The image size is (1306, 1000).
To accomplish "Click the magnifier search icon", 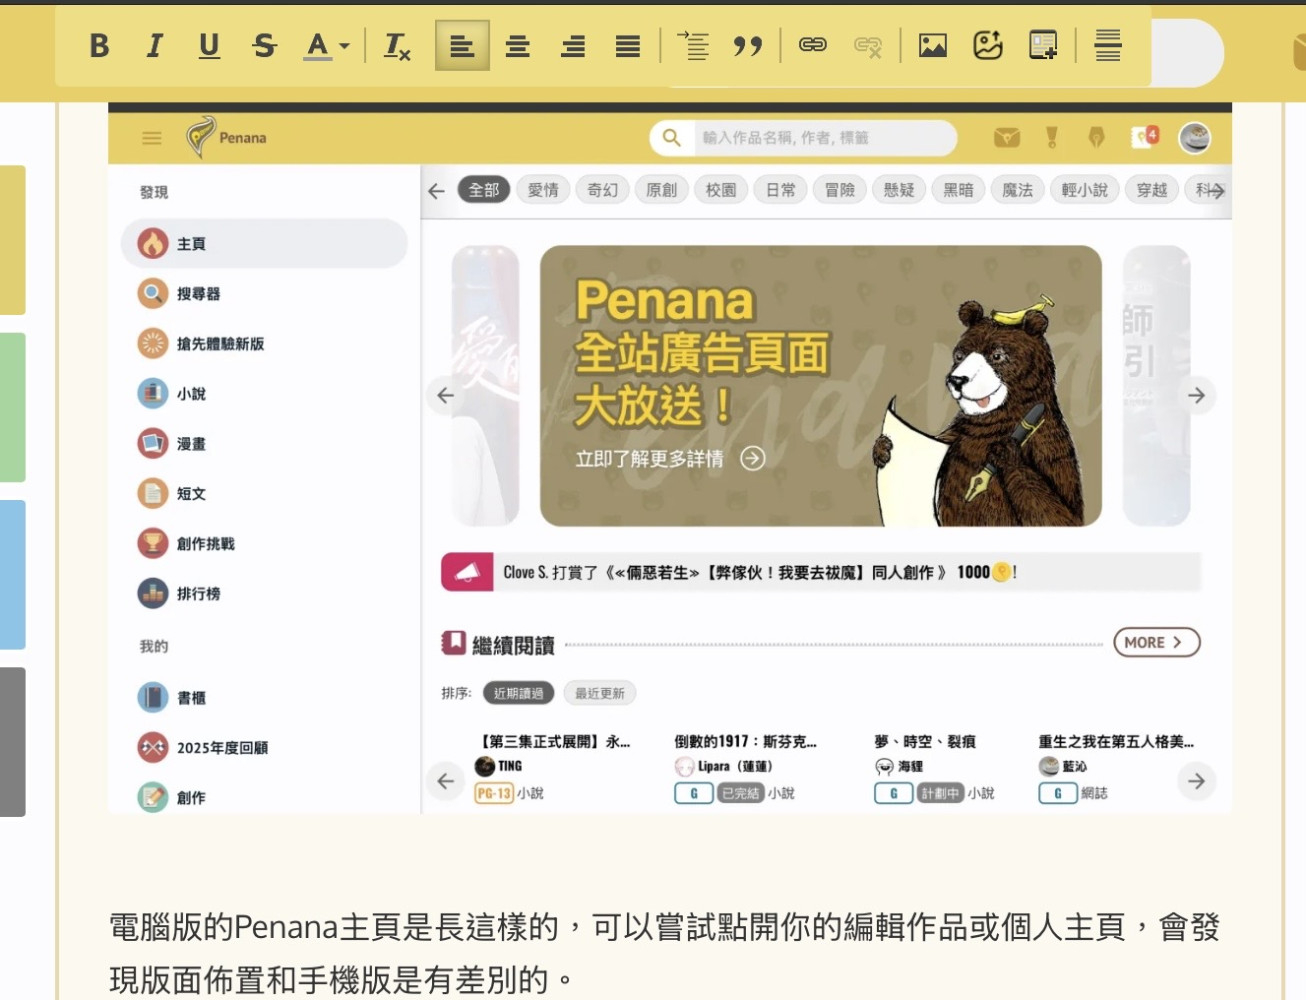I will click(672, 137).
